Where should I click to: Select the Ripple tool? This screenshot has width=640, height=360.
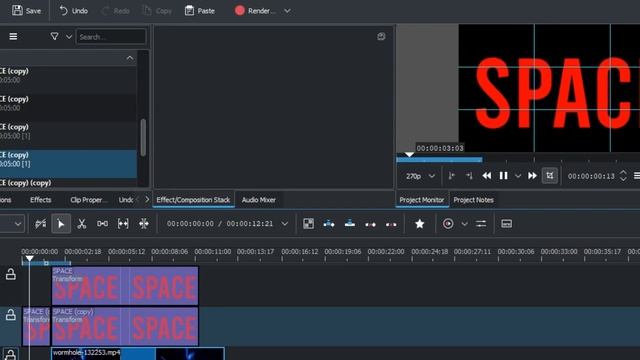[x=144, y=224]
